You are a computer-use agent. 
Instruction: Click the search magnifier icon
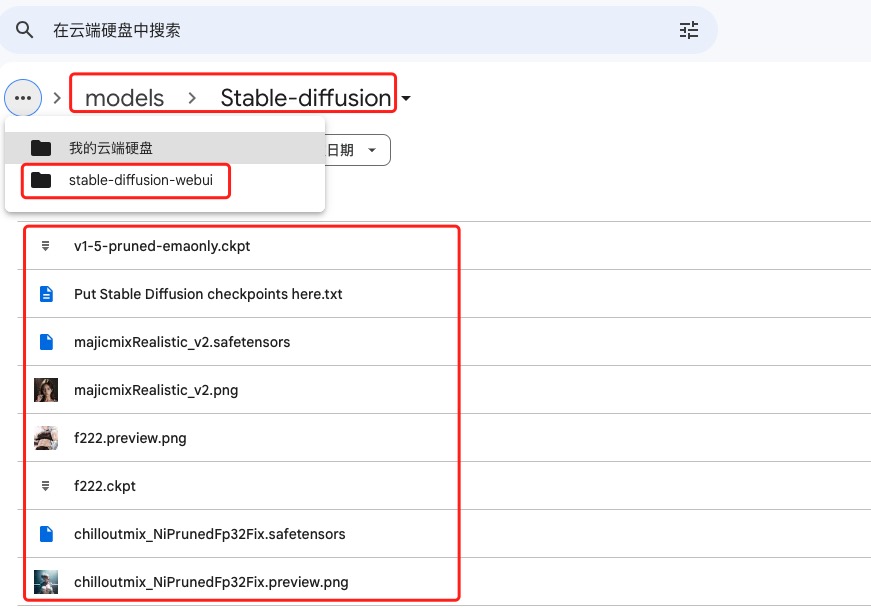tap(24, 30)
